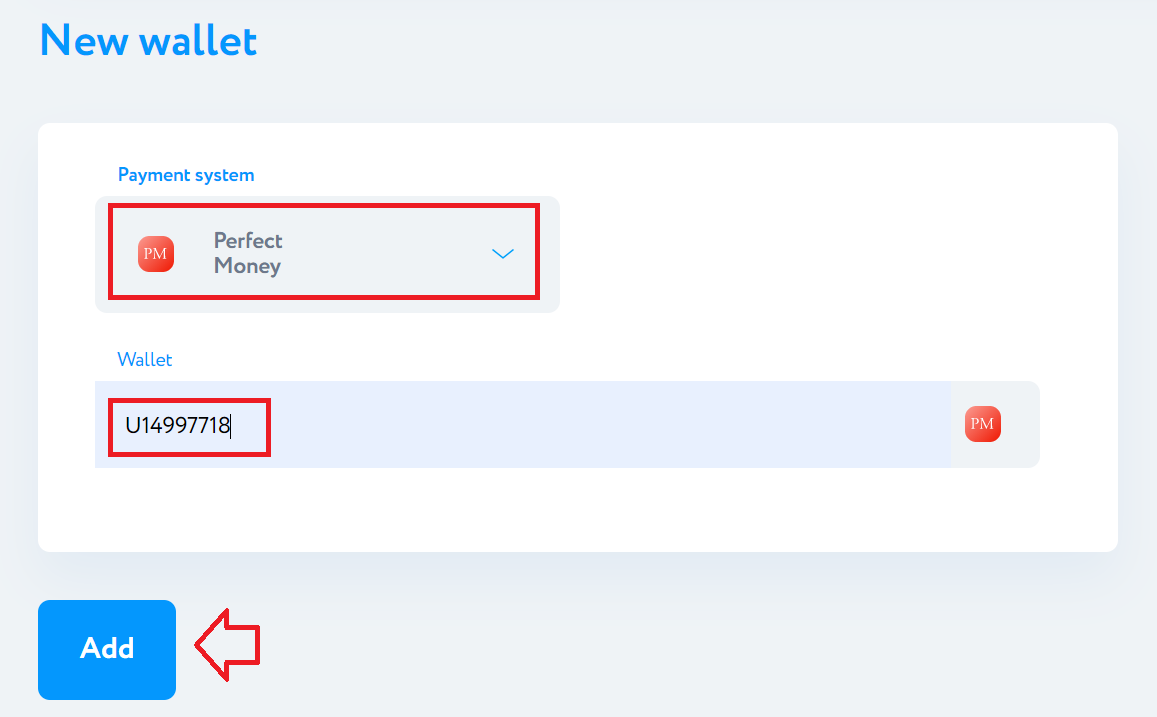Place the cursor after the wallet number U14997718

(231, 426)
